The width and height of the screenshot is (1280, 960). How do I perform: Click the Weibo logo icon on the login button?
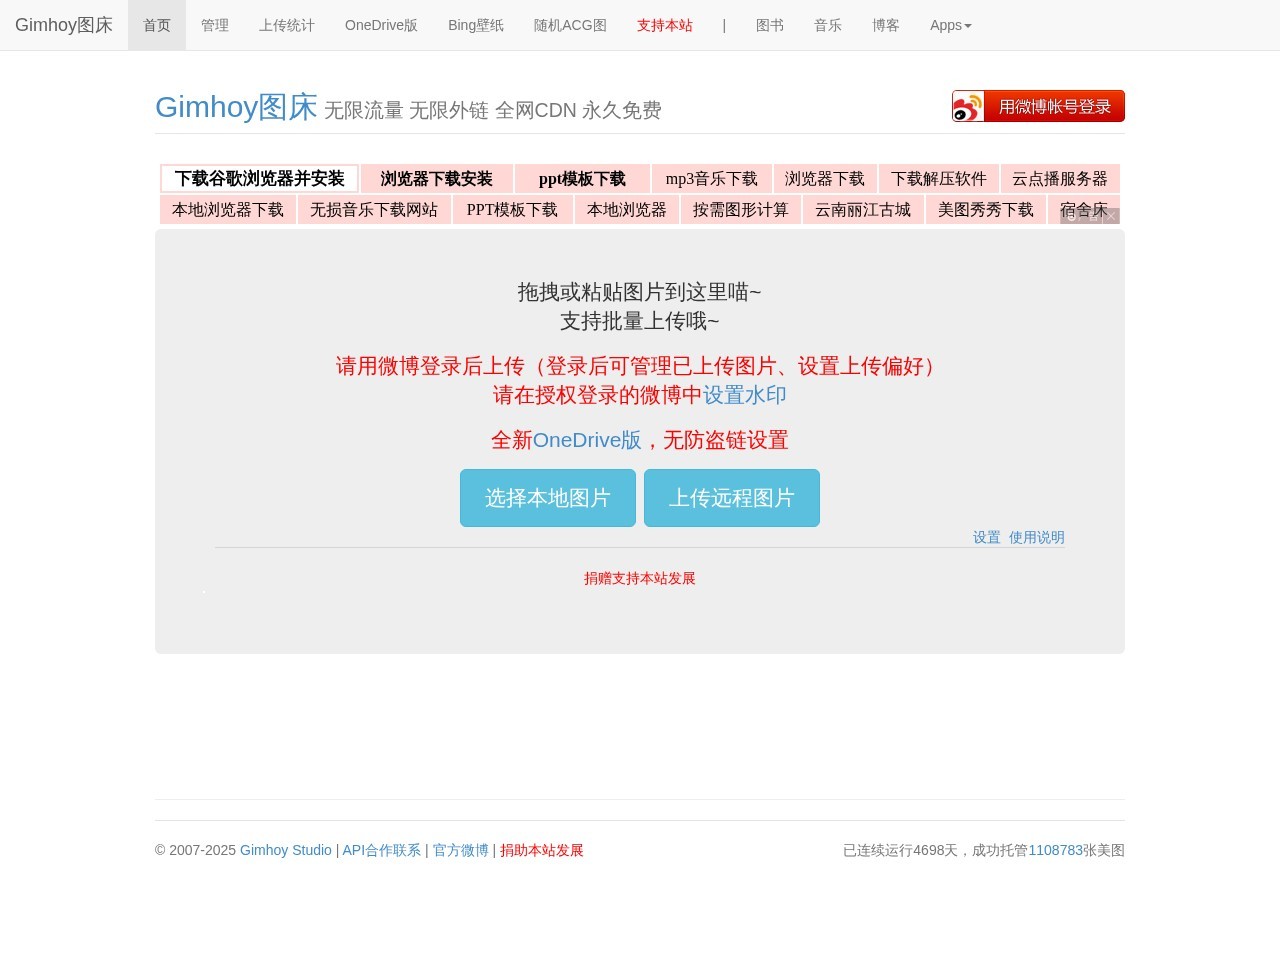pyautogui.click(x=967, y=105)
